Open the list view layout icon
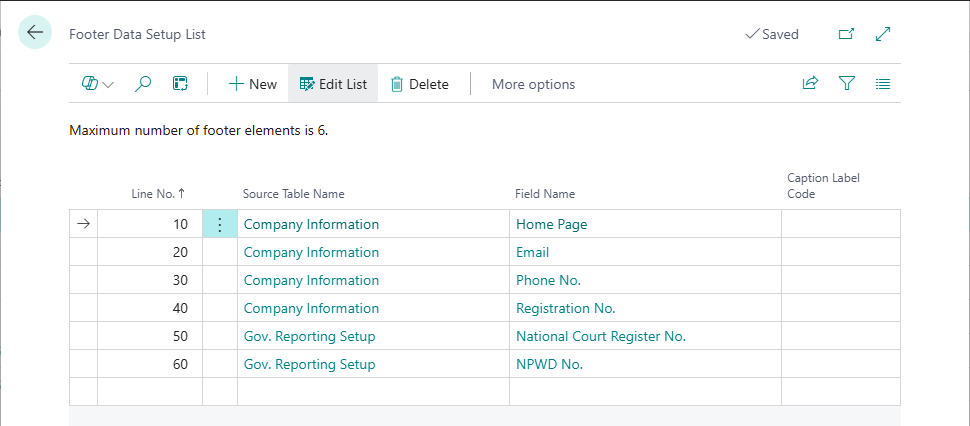Screen dimensions: 970x426 point(883,84)
